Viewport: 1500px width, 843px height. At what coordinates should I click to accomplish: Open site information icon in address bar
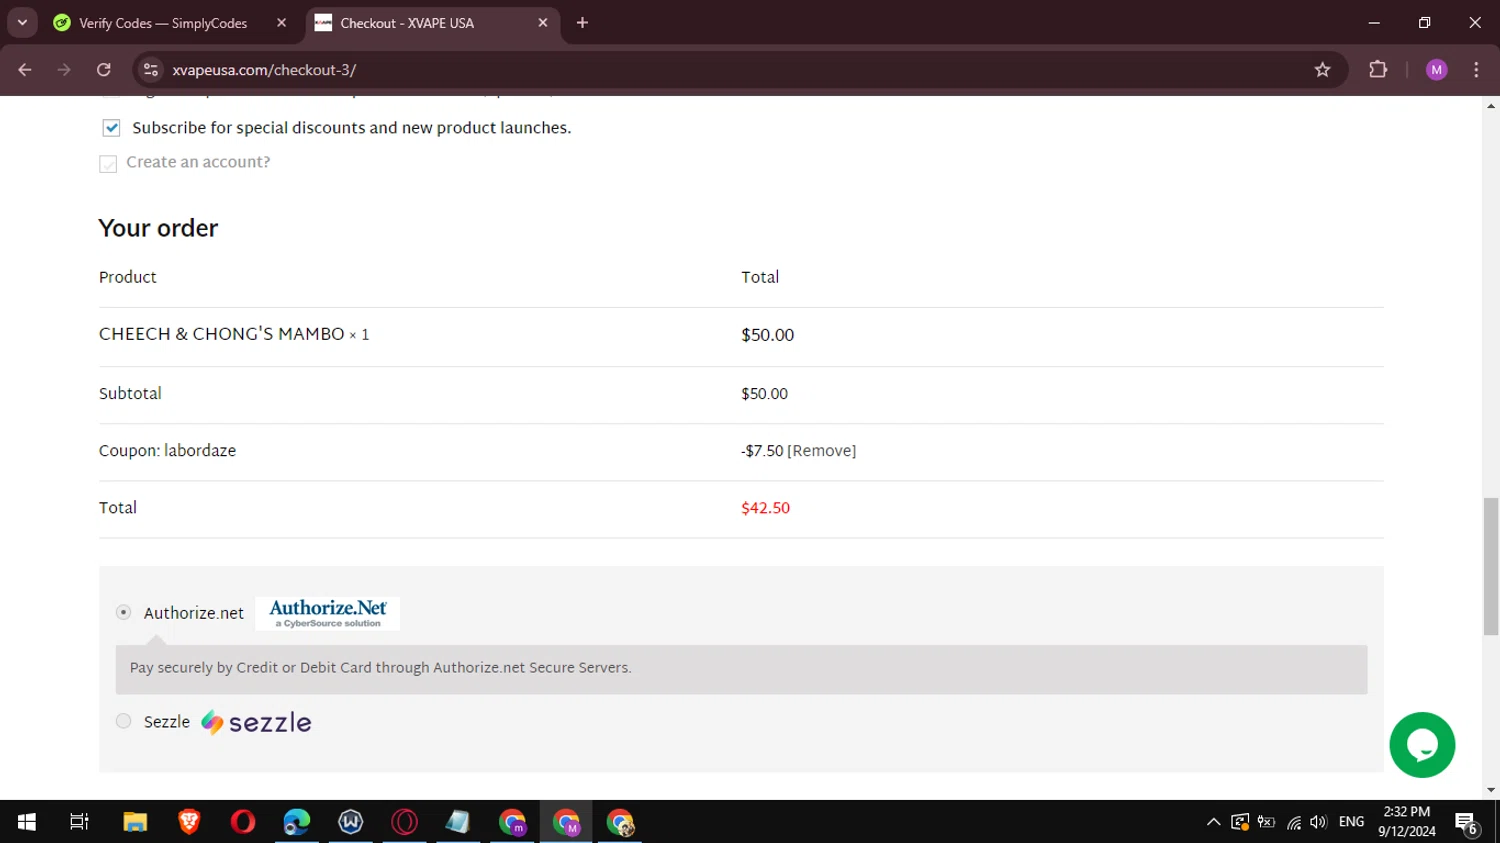pyautogui.click(x=151, y=70)
